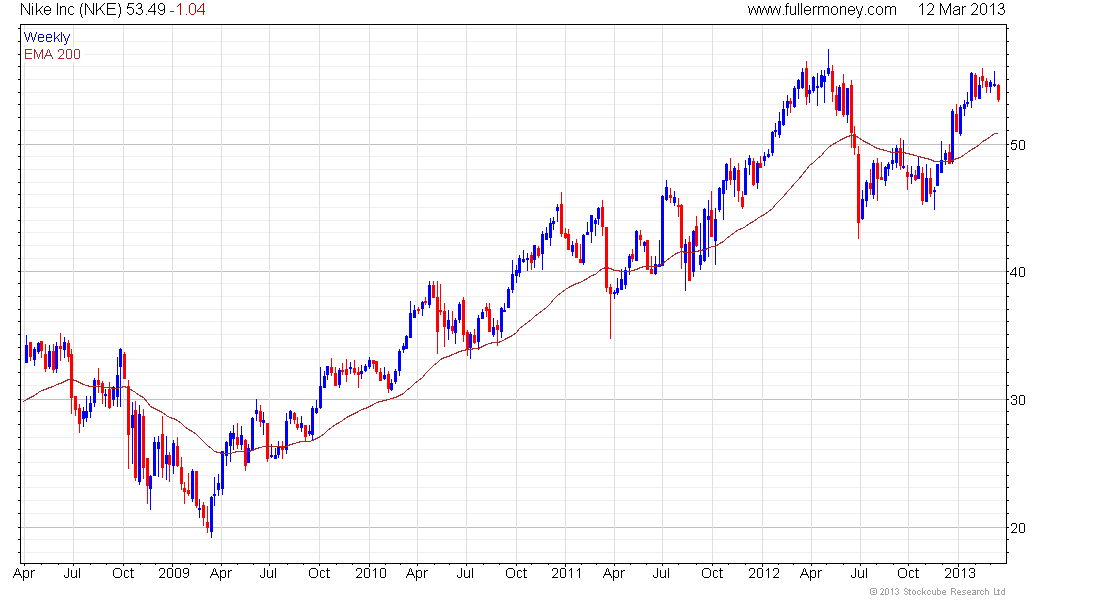
Task: Click the 'Nike Inc (NKE)' chart title
Action: [71, 10]
